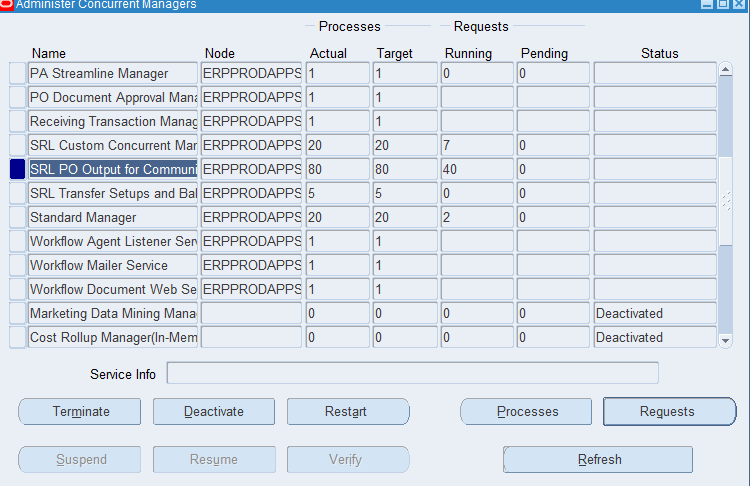The image size is (752, 486).
Task: Click the Restart button
Action: coord(347,412)
